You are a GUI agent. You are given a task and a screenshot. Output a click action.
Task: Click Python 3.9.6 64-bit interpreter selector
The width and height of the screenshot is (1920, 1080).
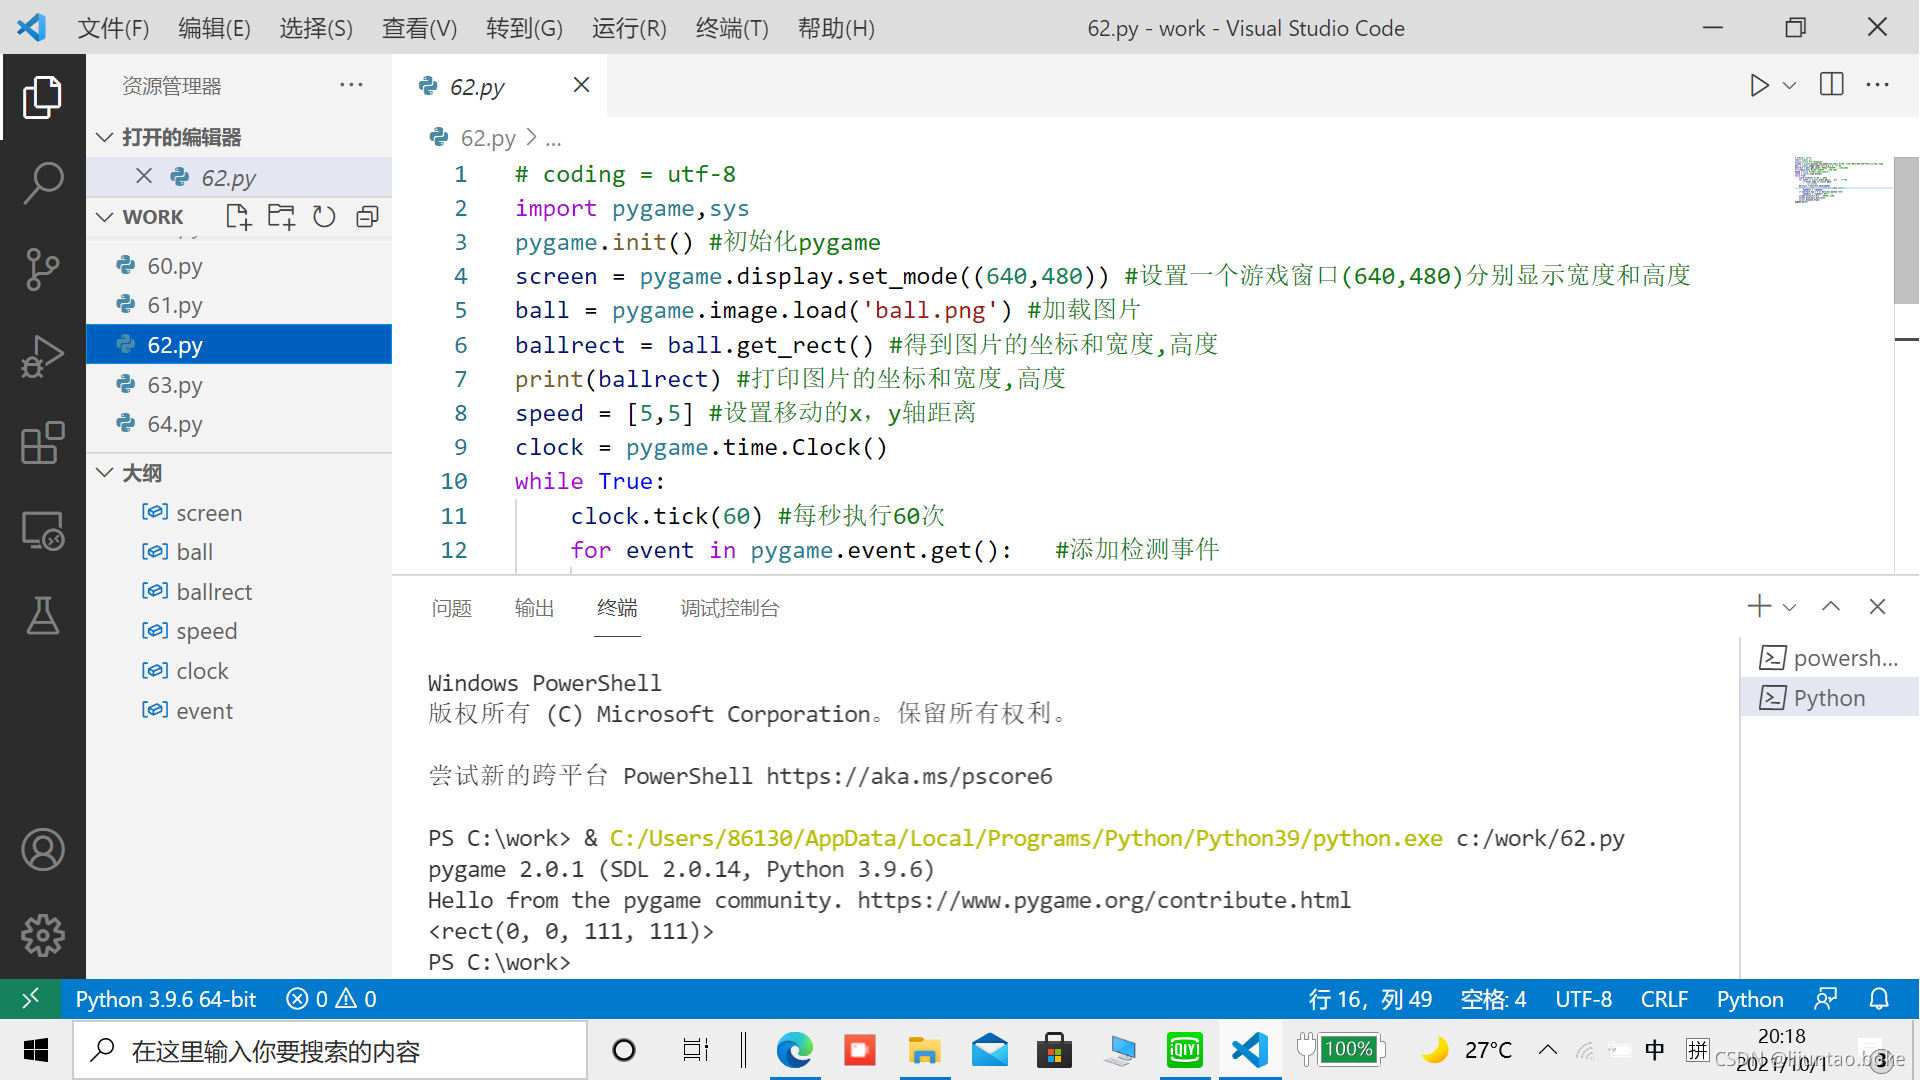(166, 999)
